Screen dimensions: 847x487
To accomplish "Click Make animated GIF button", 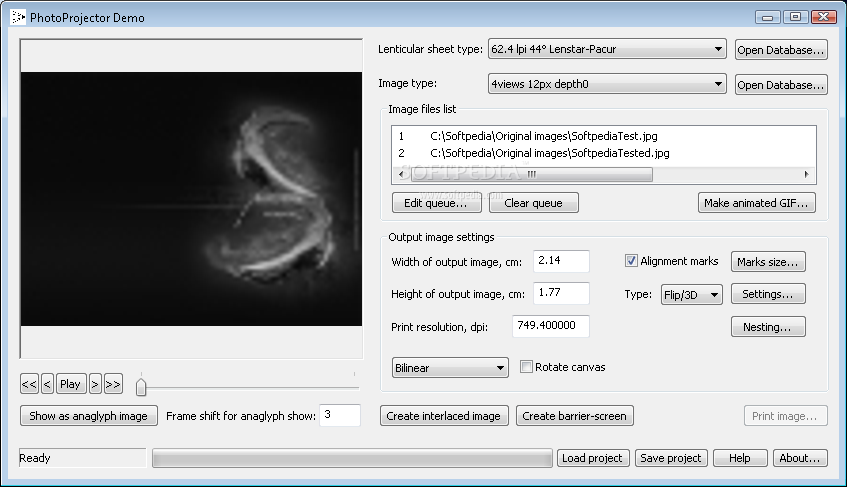I will coord(757,203).
